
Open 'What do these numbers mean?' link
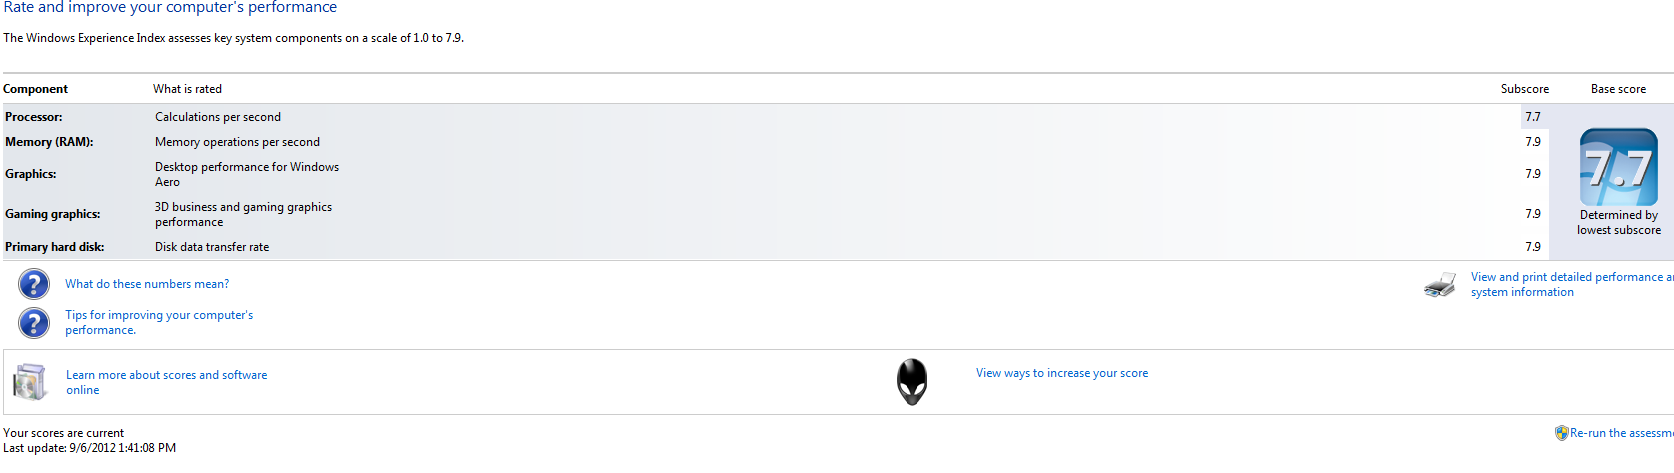point(147,284)
